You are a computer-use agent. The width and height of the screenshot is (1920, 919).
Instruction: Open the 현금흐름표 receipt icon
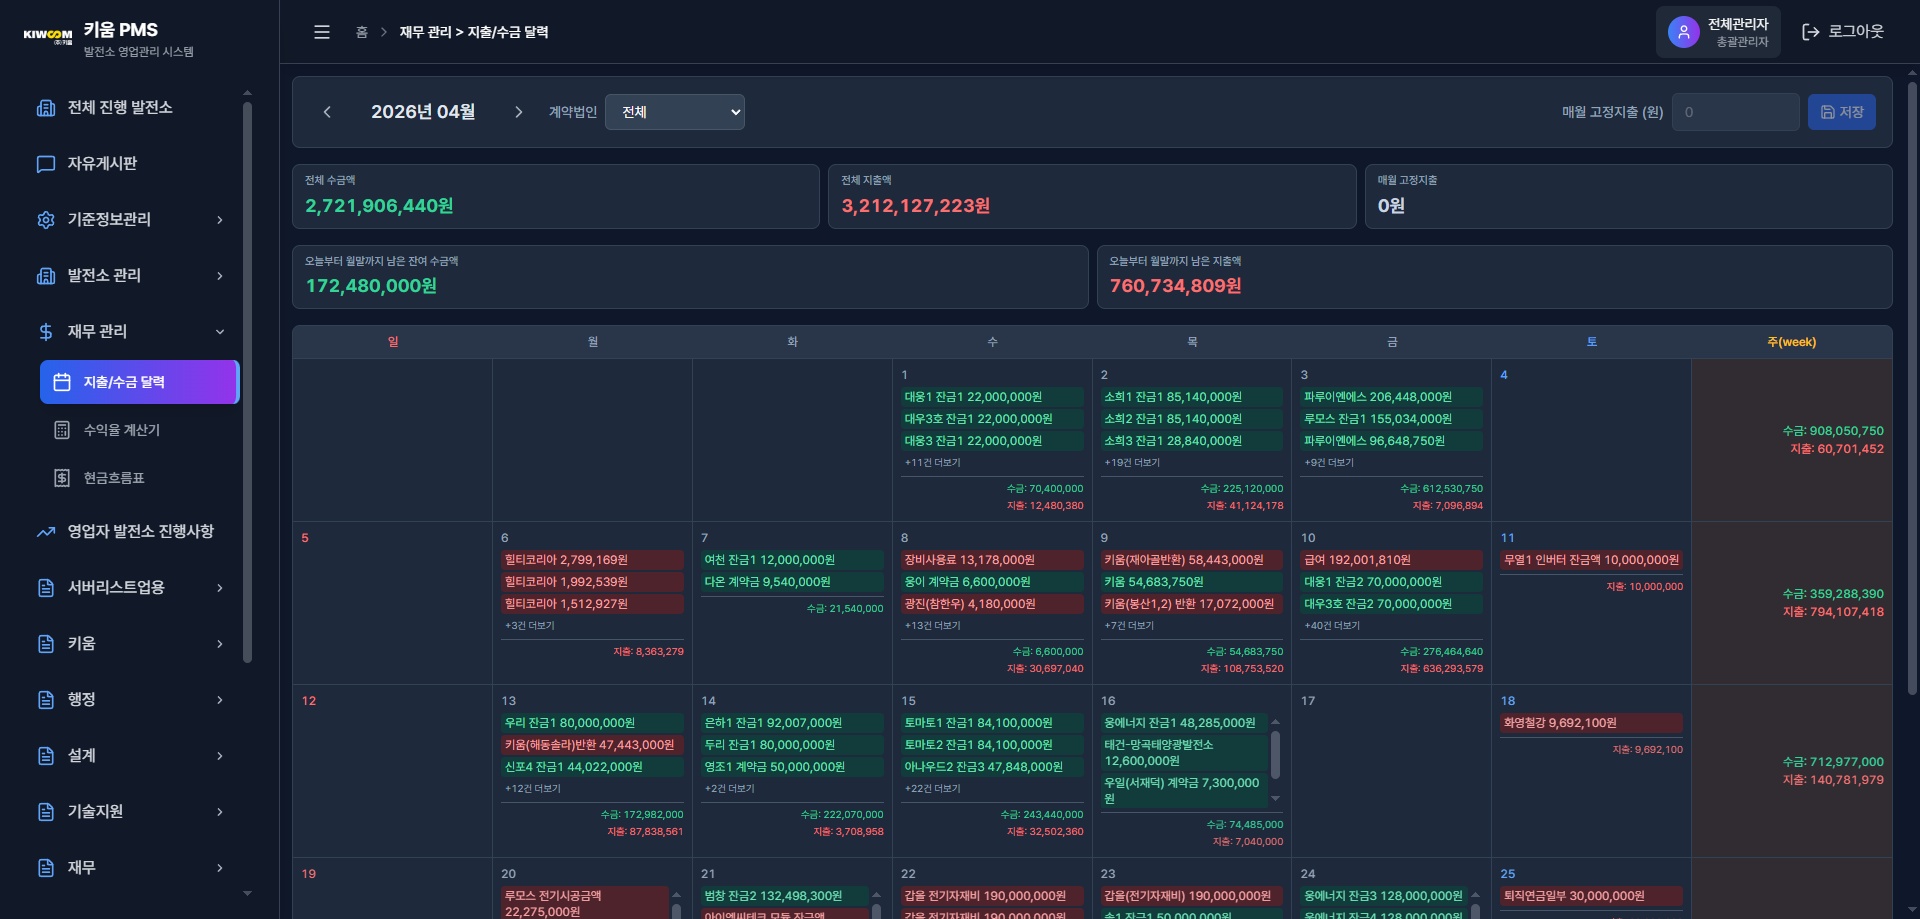point(62,478)
